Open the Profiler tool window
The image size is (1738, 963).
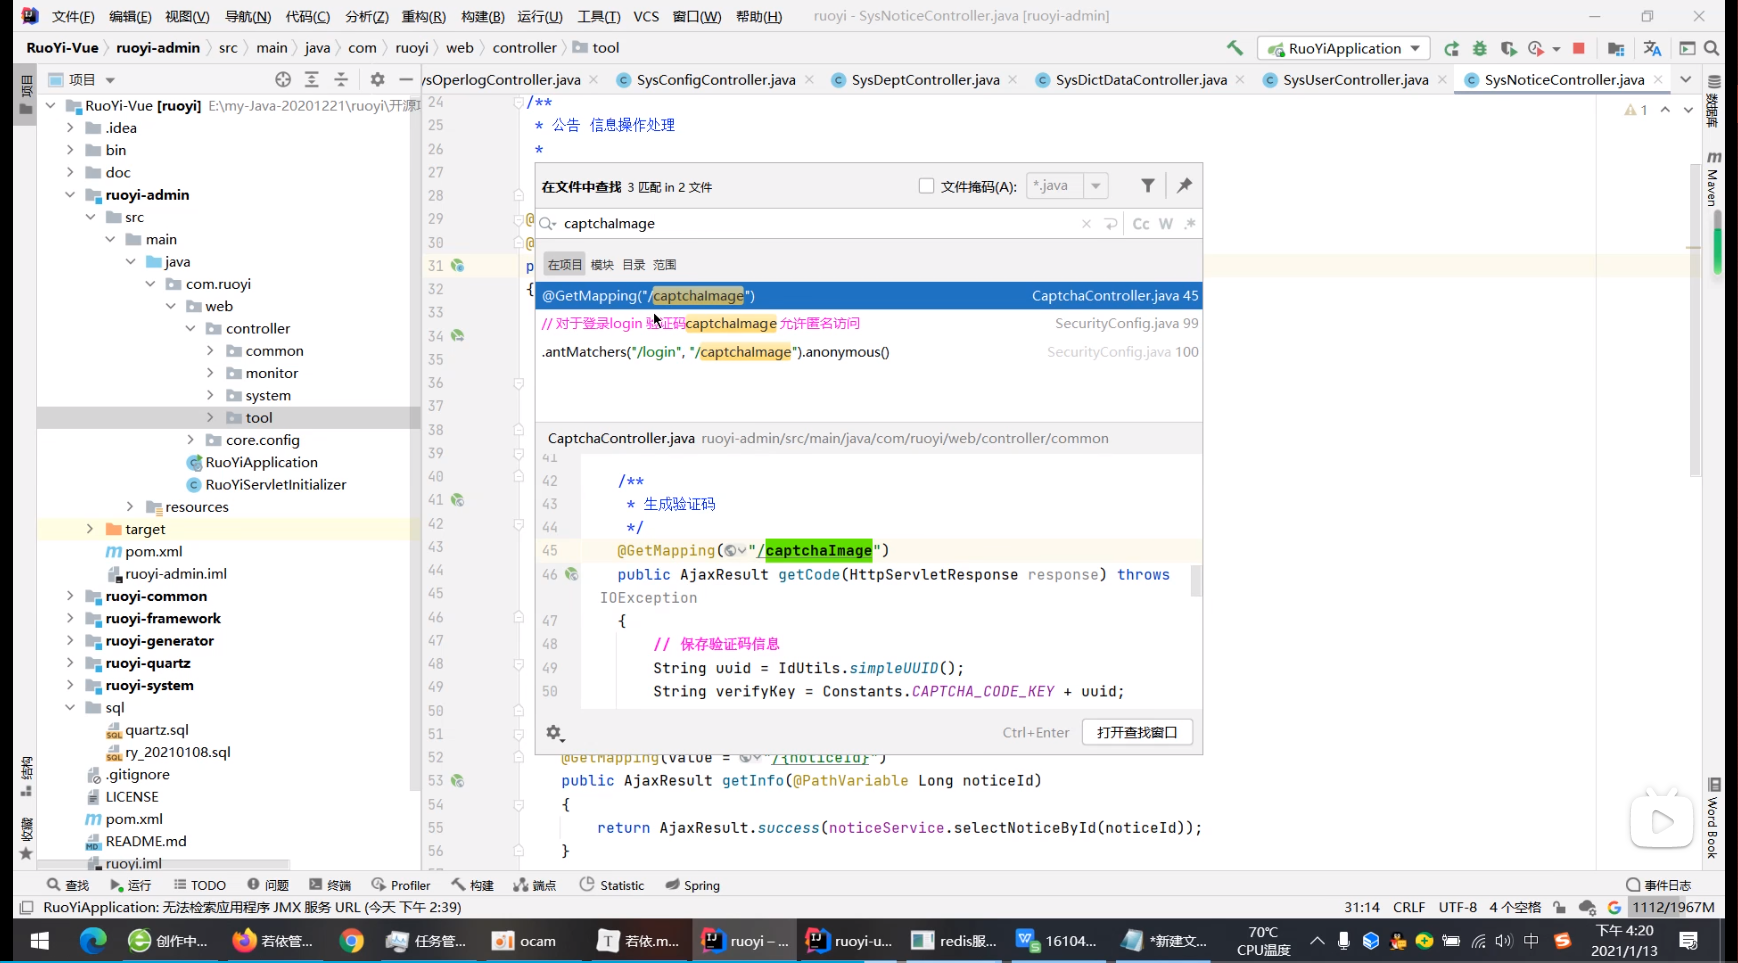(400, 885)
